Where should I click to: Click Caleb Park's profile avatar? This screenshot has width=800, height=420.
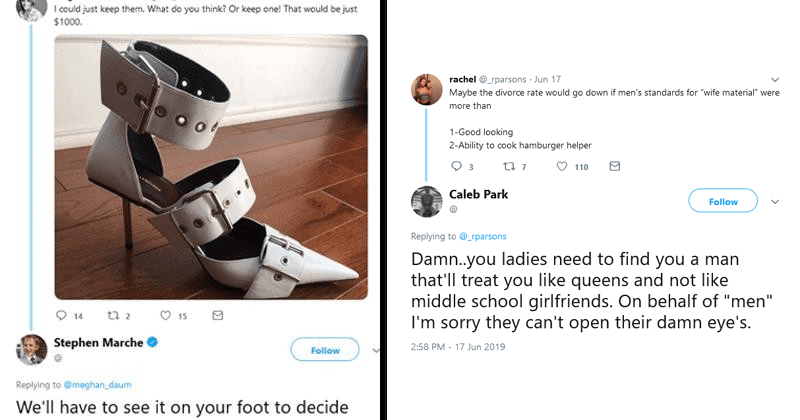pos(427,201)
